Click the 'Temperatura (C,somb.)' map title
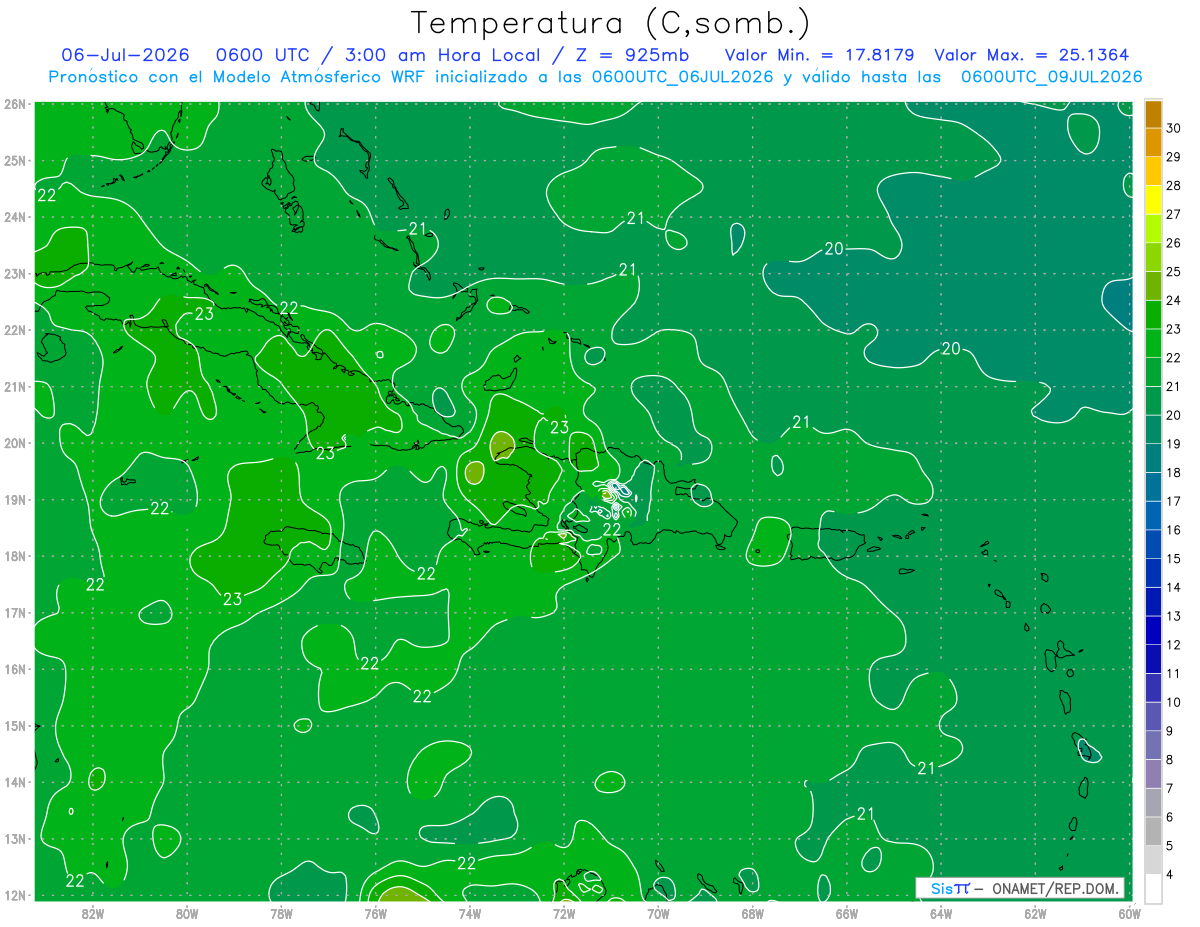The height and width of the screenshot is (927, 1200). click(x=611, y=22)
